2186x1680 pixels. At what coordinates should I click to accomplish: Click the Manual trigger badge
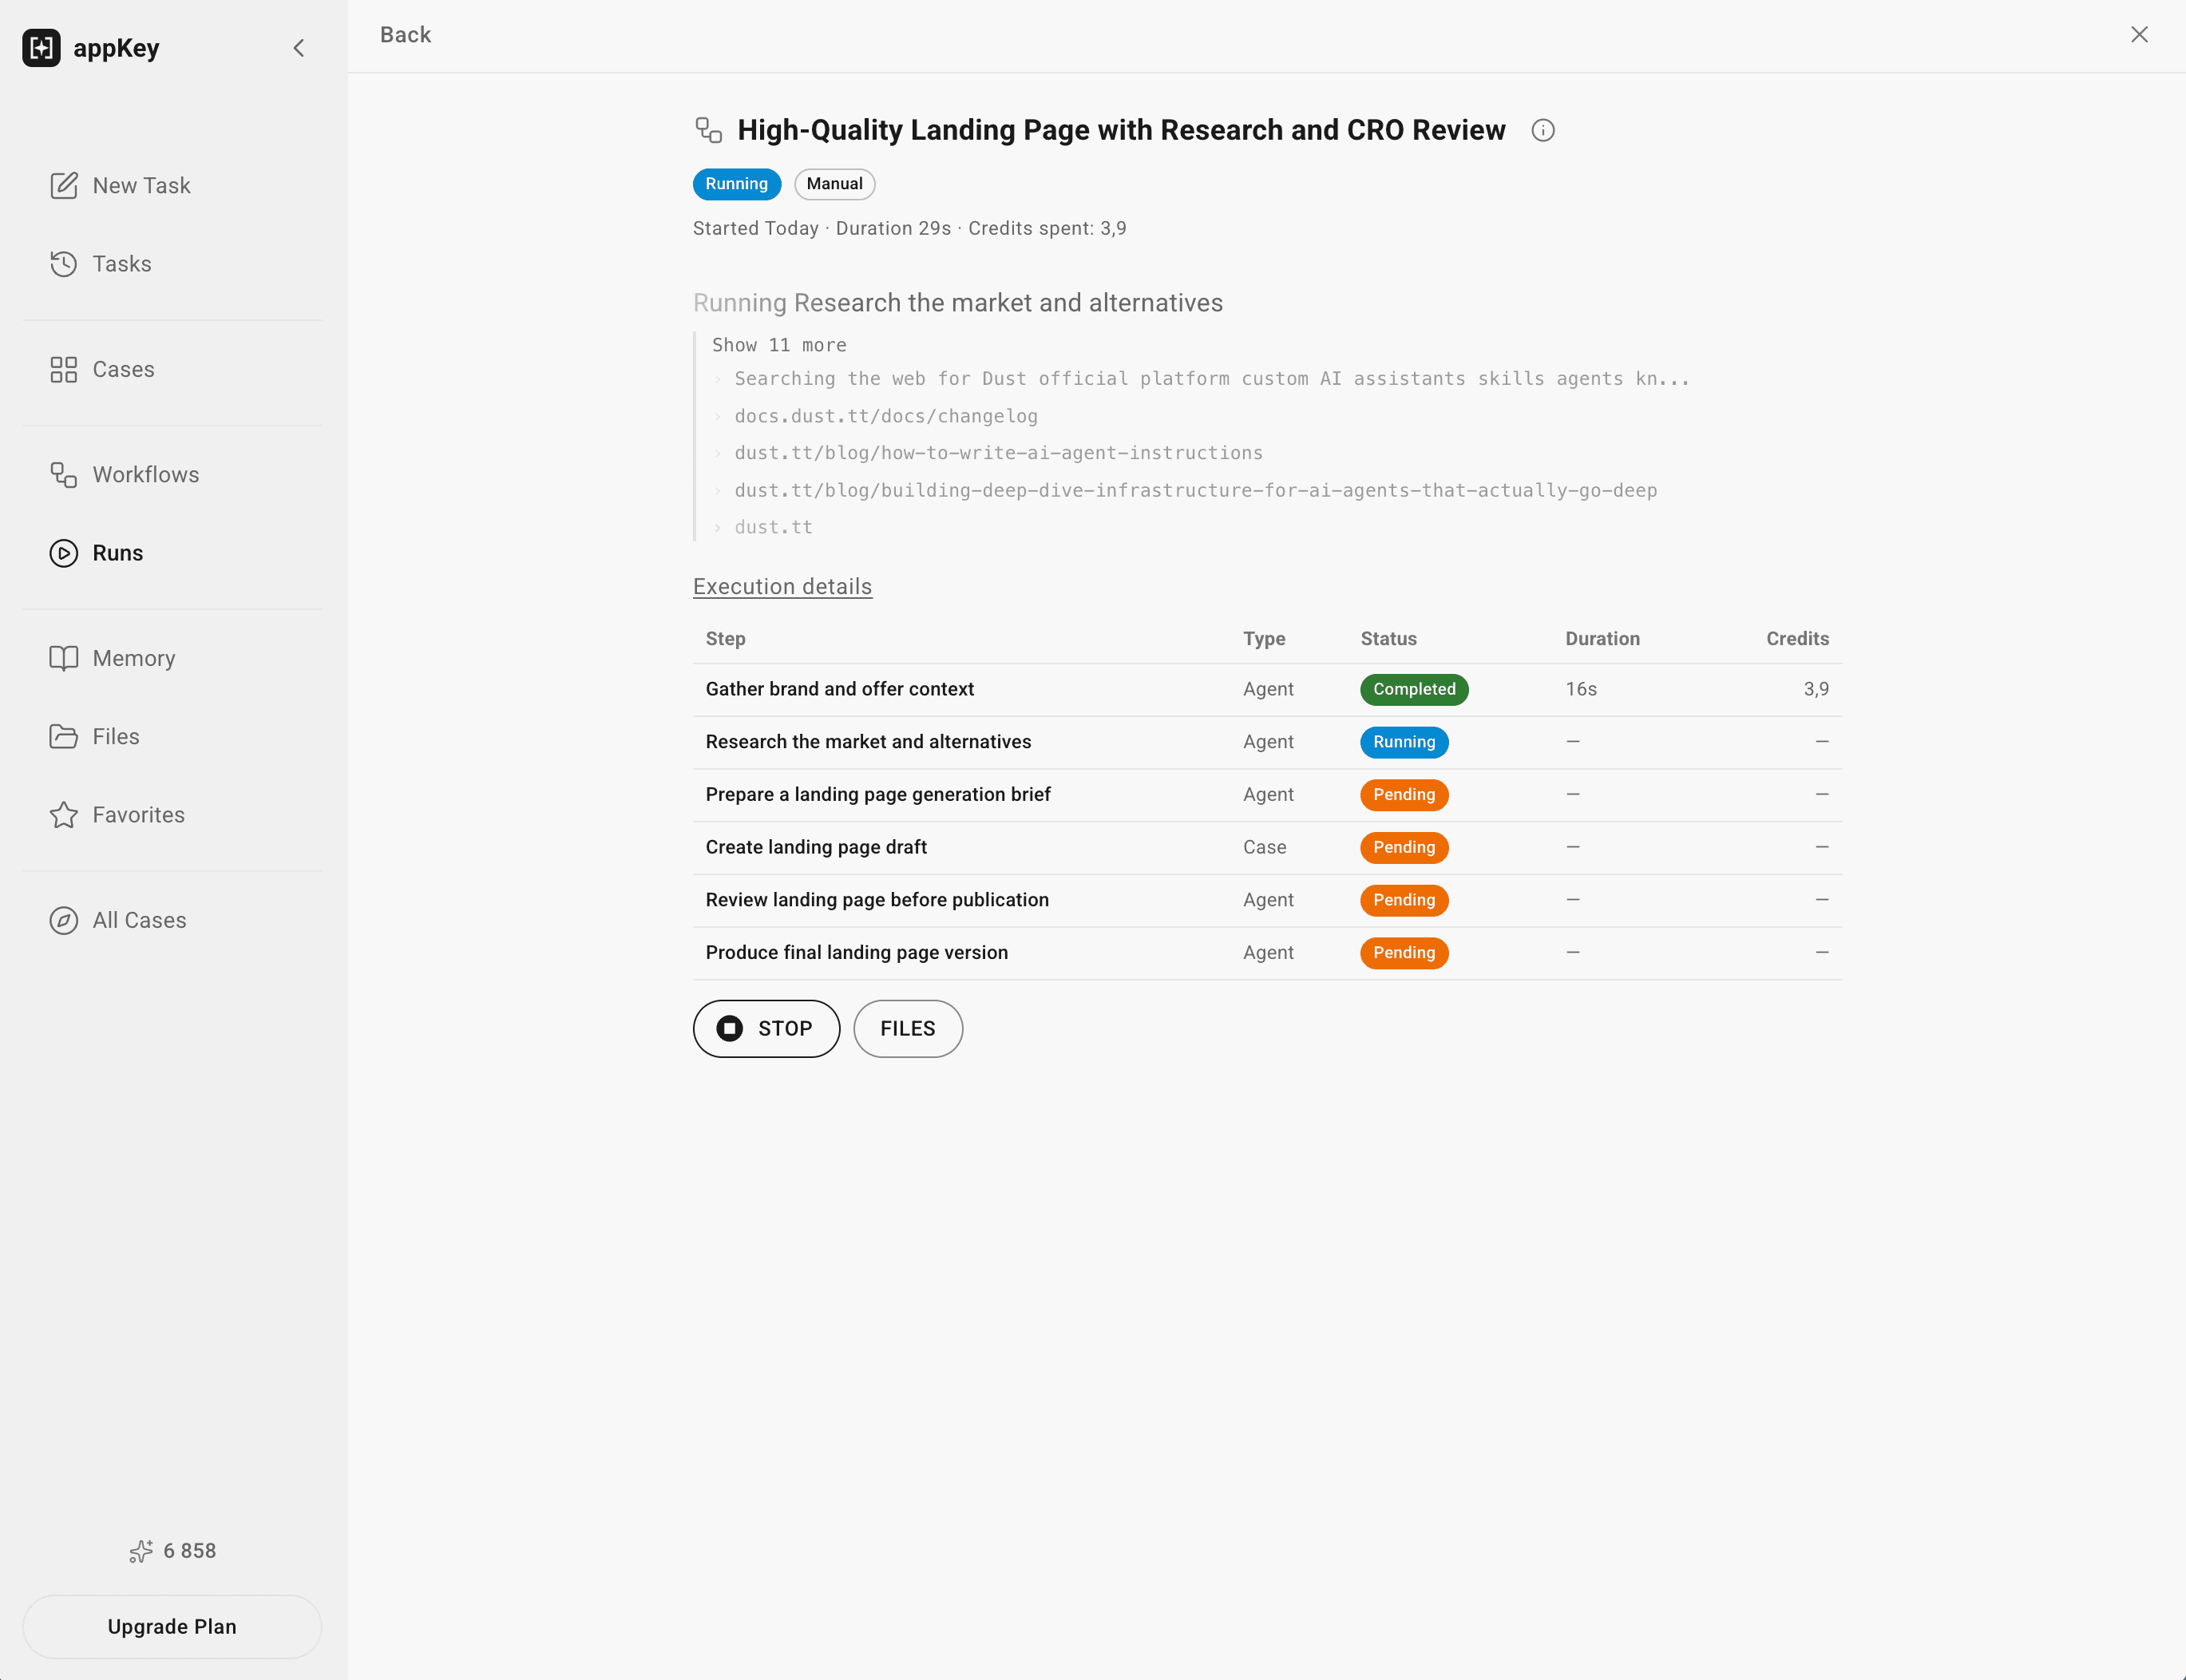pyautogui.click(x=835, y=184)
